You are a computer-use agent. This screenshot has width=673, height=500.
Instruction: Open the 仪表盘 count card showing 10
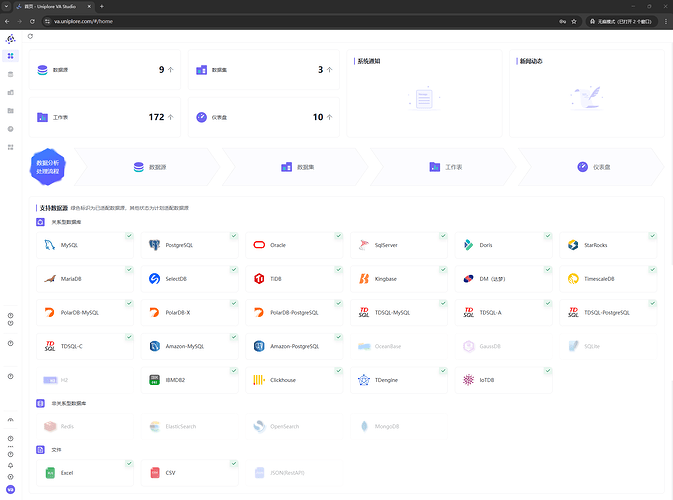264,117
